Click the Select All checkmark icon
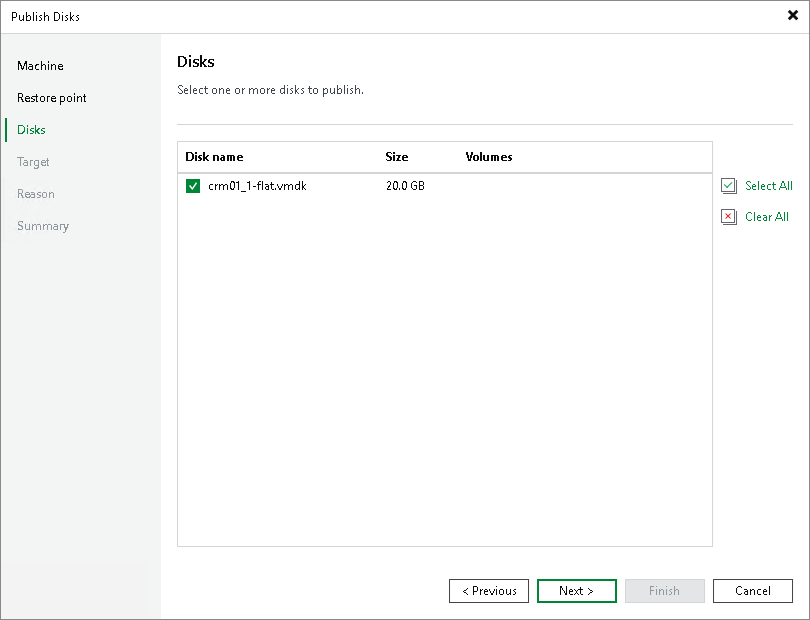The width and height of the screenshot is (810, 620). pyautogui.click(x=729, y=186)
